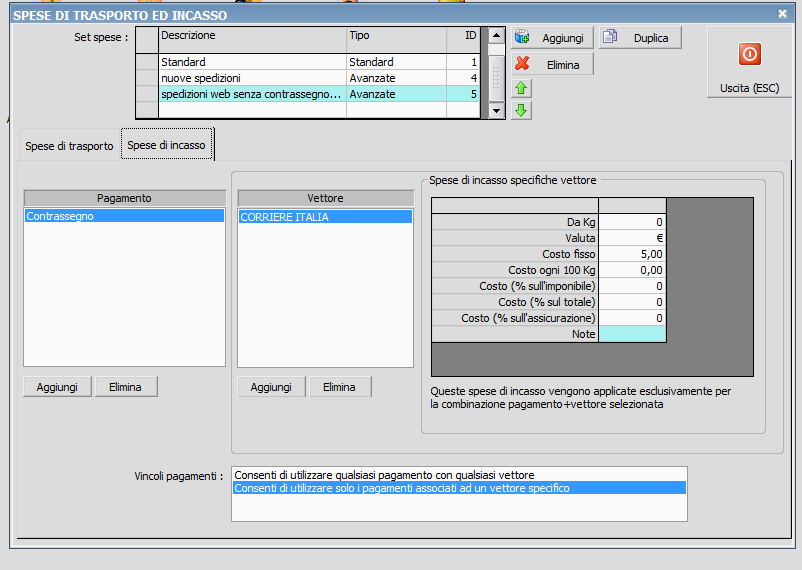Select the nuove spedizioni row
802x570 pixels.
[308, 78]
